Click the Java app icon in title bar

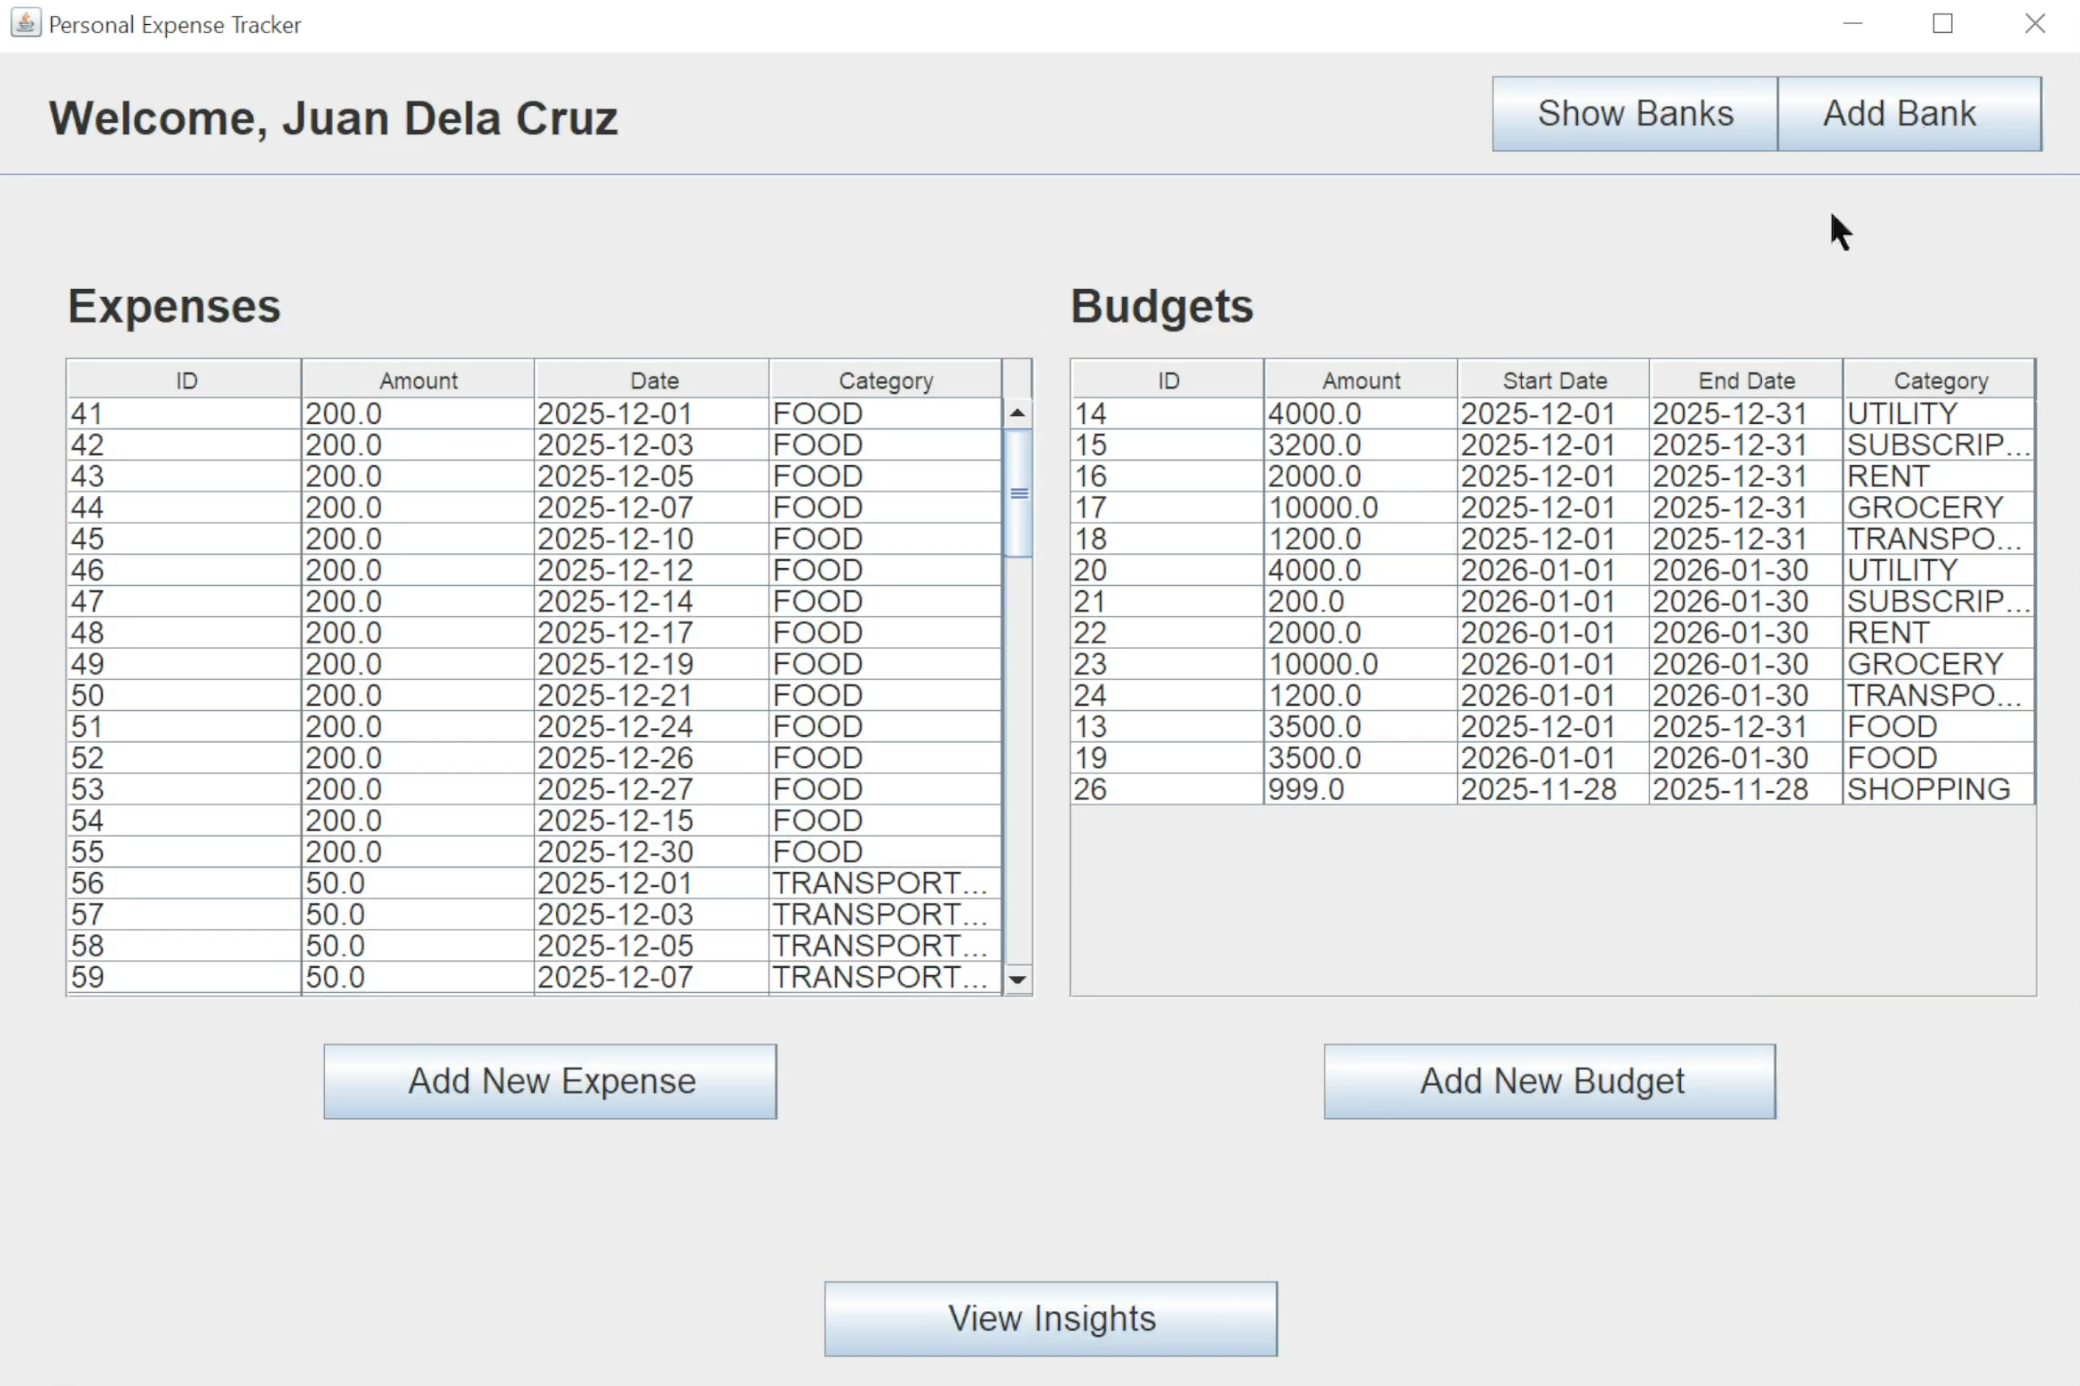[x=25, y=23]
